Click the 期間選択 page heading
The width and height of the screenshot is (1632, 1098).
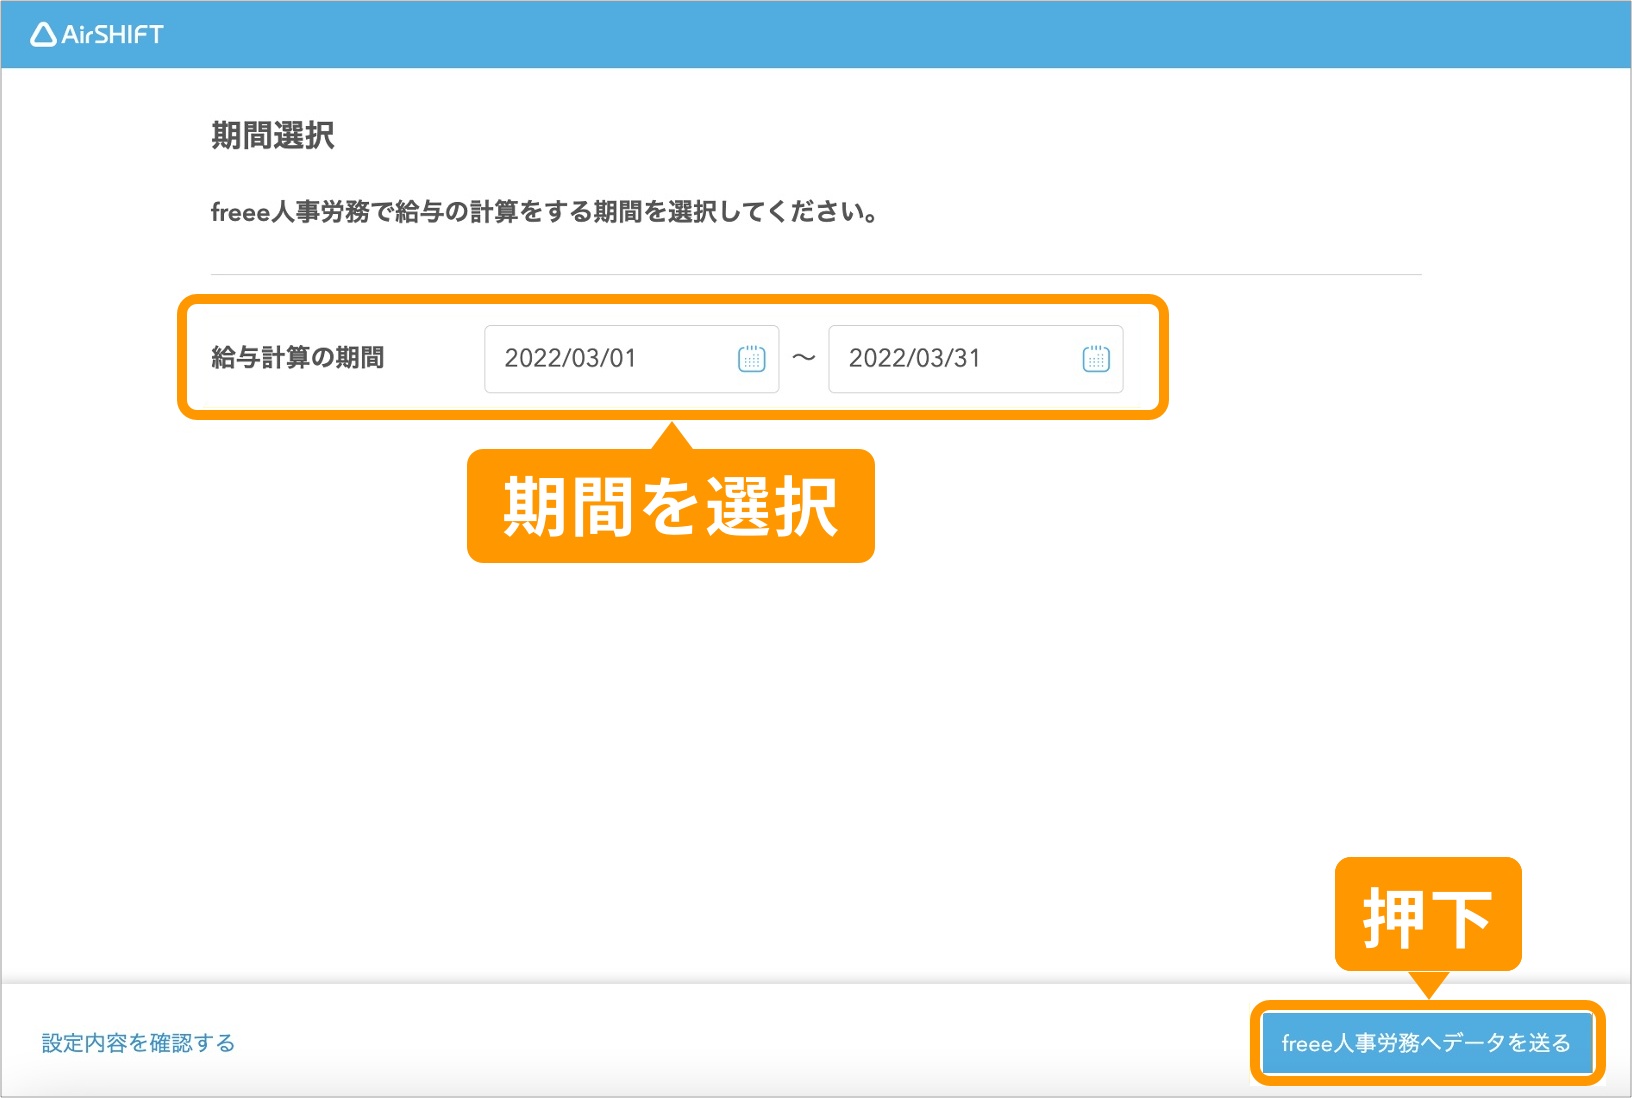(x=272, y=135)
